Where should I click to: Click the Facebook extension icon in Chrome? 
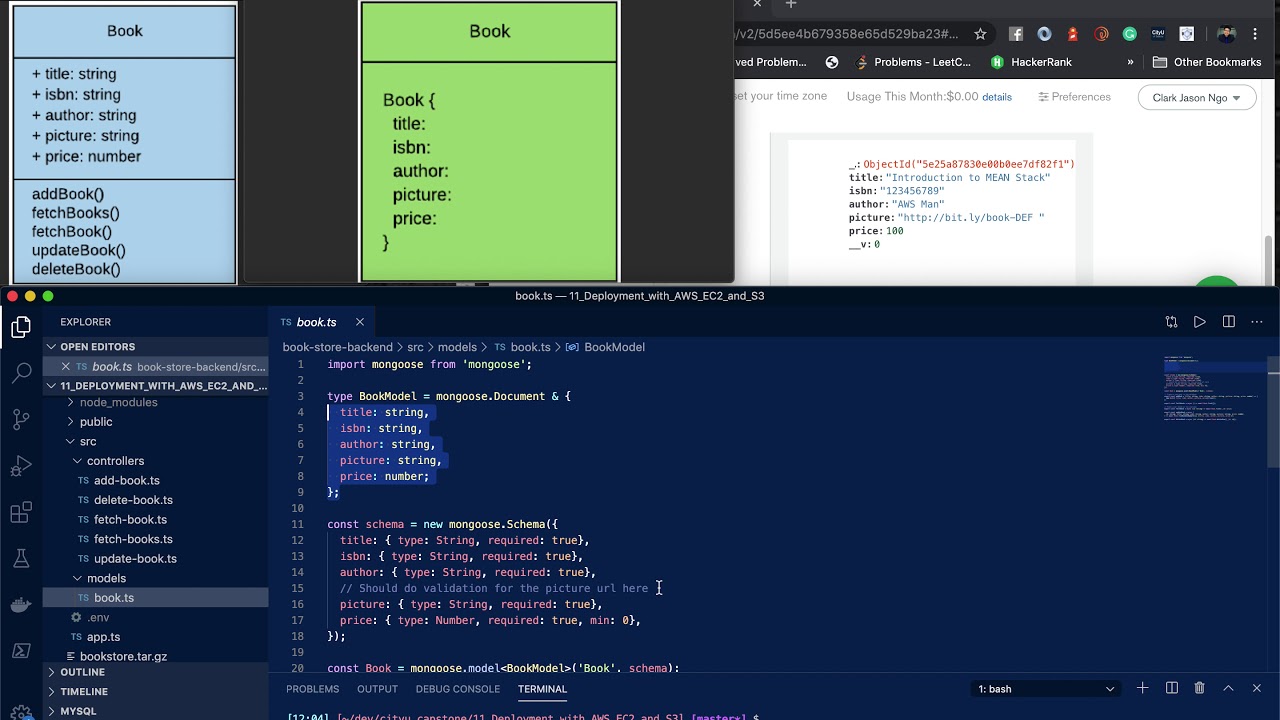coord(1016,34)
